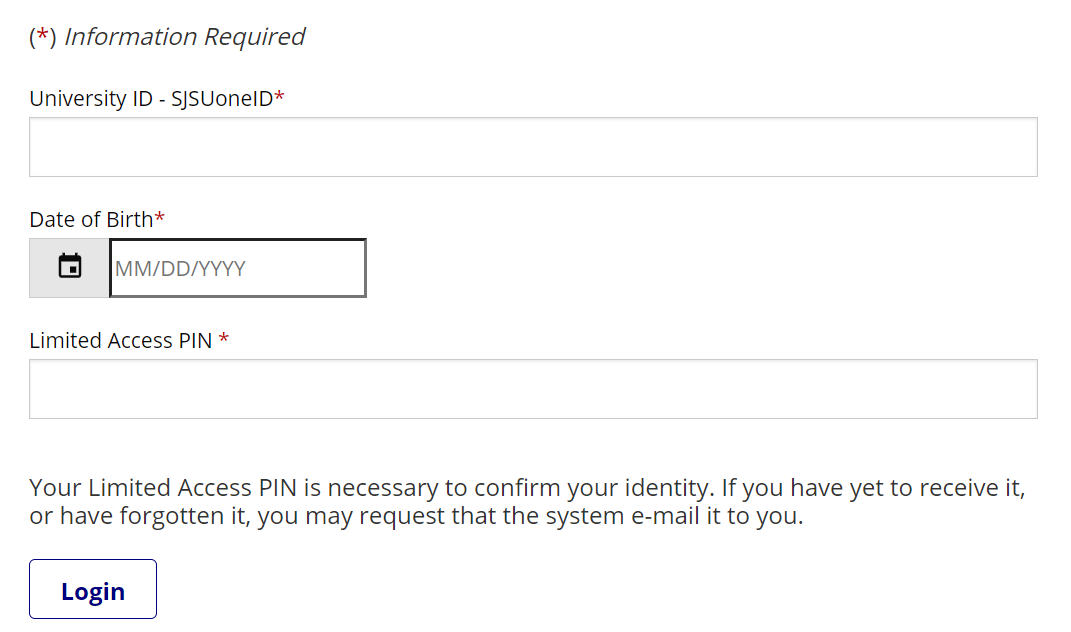
Task: Click the red asterisk after SJSUoneID label
Action: coord(280,97)
